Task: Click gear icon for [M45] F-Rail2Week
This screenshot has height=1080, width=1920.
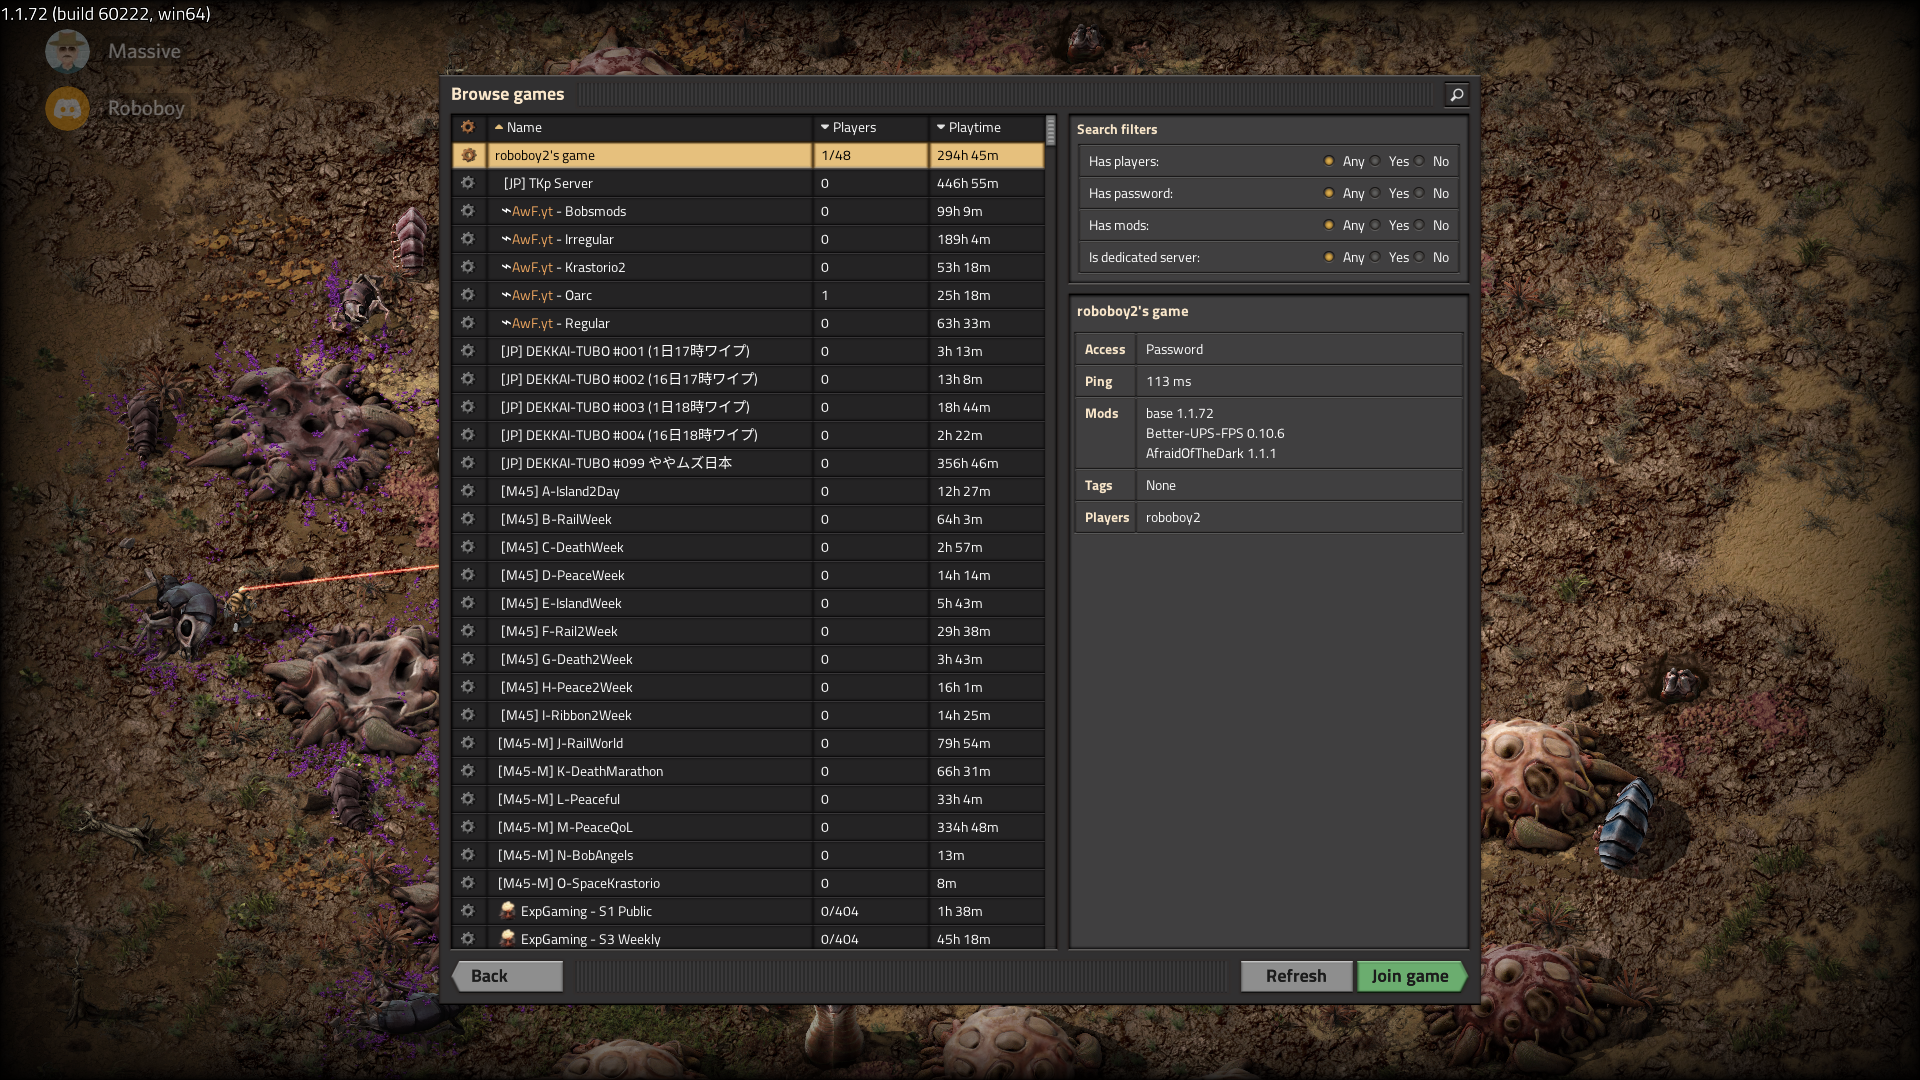Action: click(468, 631)
